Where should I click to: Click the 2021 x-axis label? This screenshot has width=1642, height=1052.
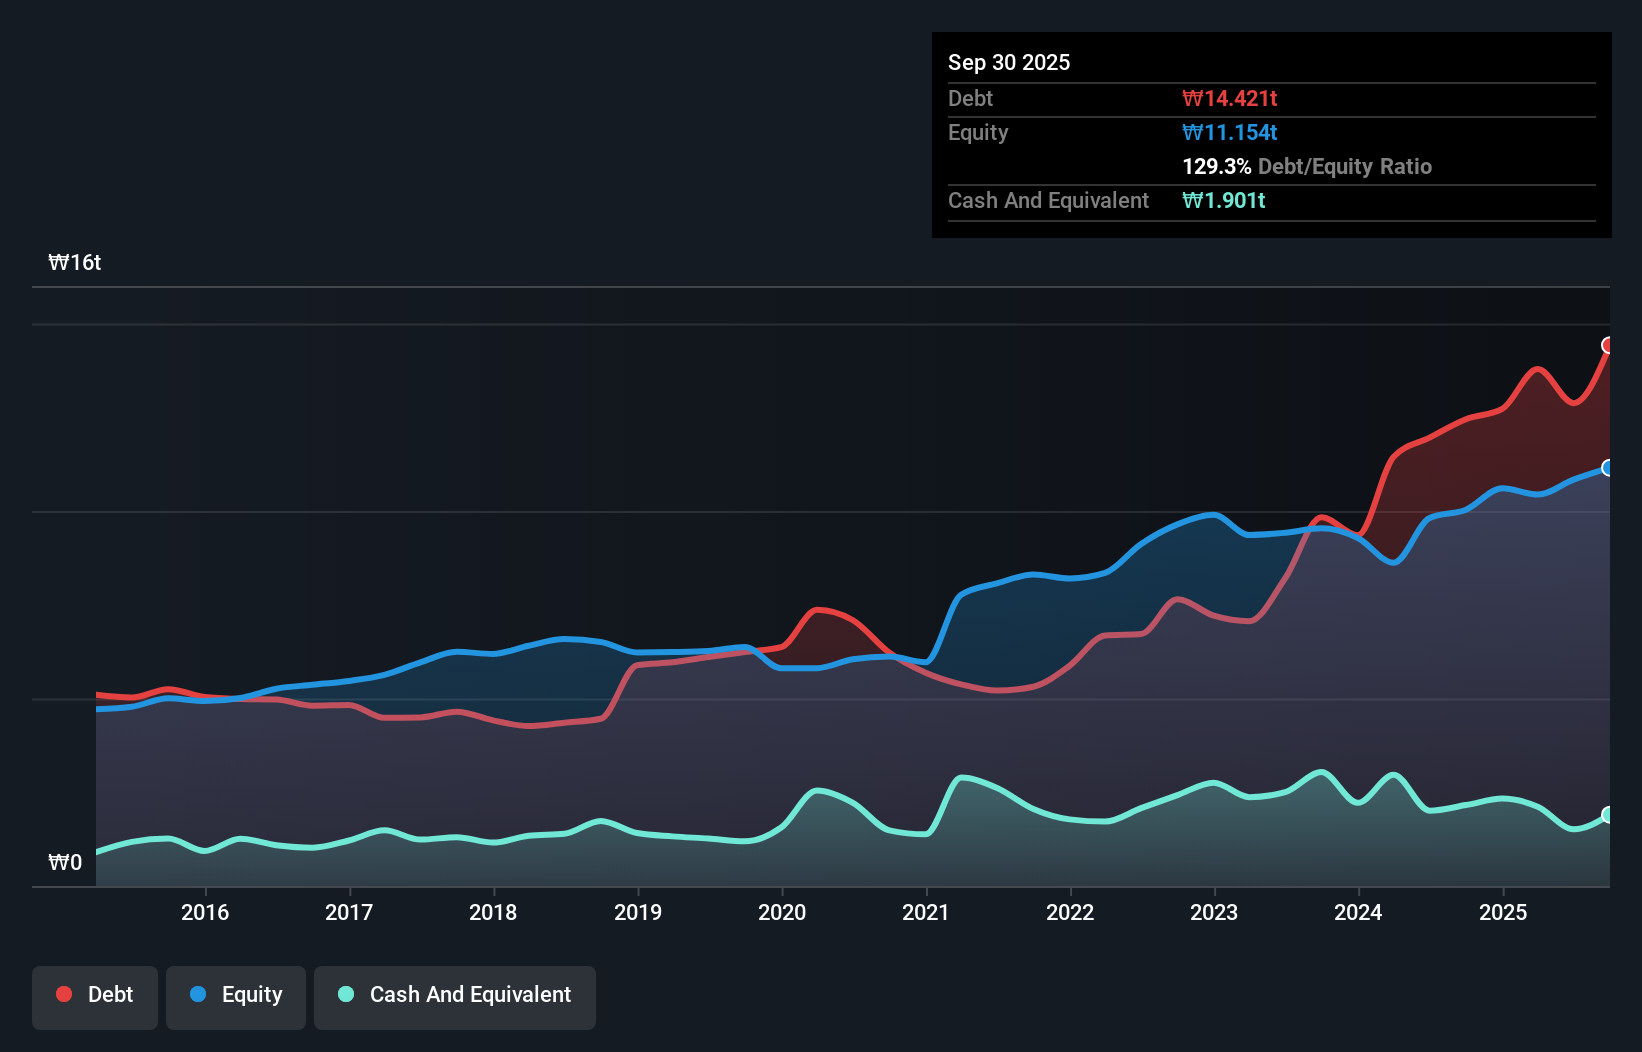click(x=926, y=912)
